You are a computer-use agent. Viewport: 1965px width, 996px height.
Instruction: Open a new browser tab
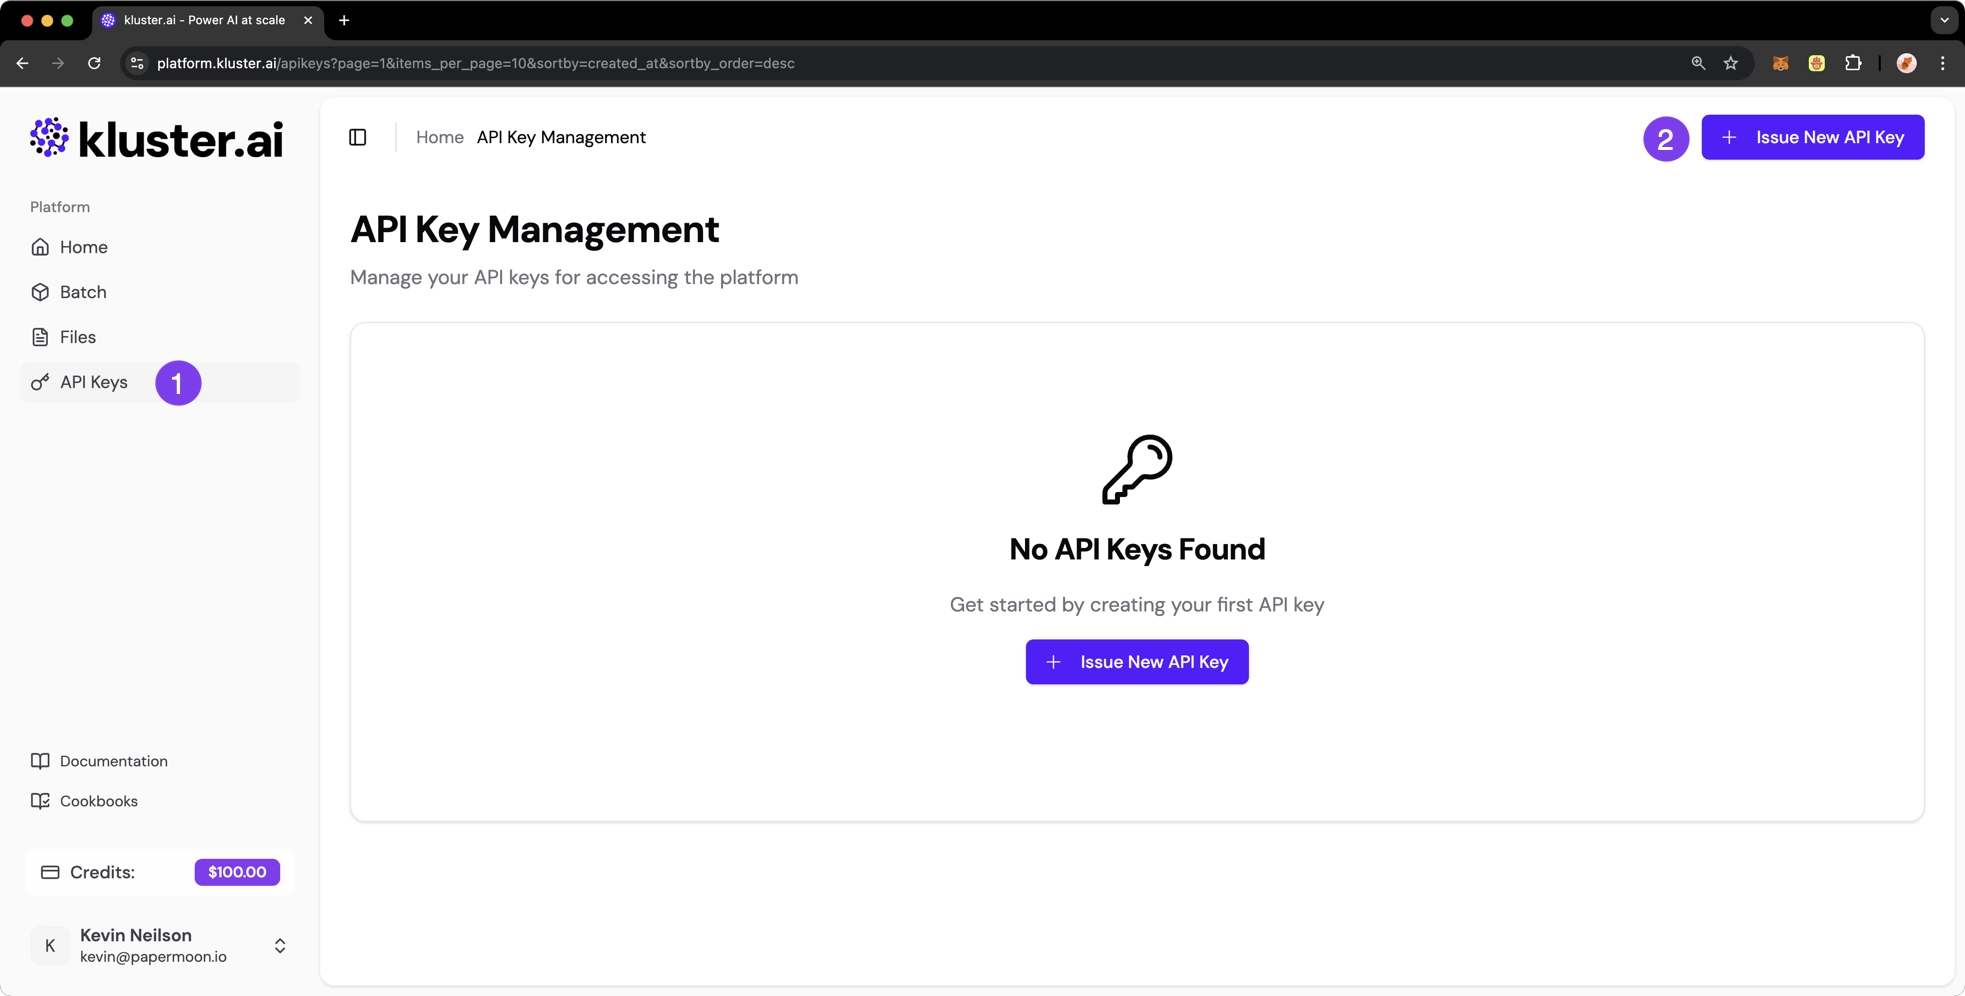pyautogui.click(x=344, y=20)
